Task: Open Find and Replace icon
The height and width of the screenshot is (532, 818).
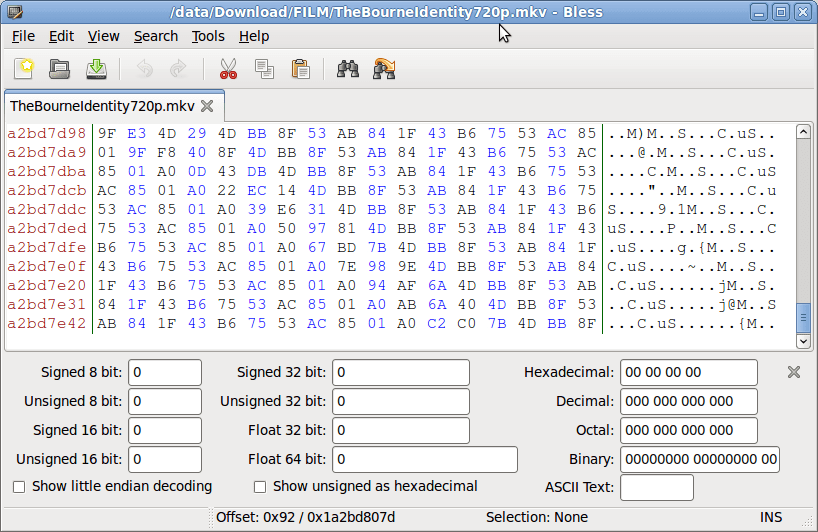Action: tap(384, 69)
